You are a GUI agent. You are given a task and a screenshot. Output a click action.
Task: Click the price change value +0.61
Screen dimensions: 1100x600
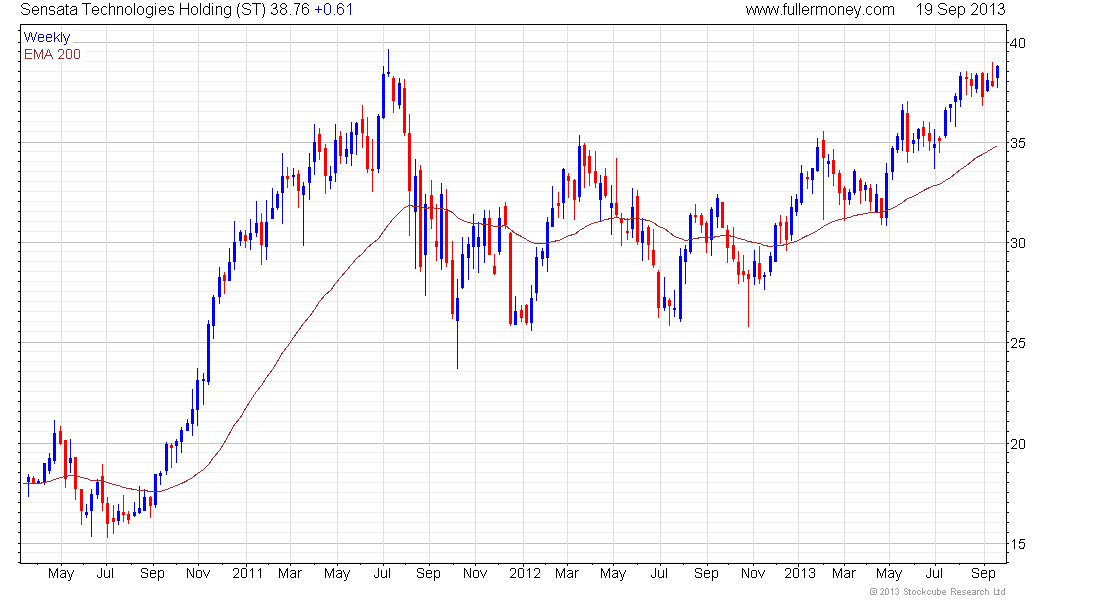(x=333, y=10)
